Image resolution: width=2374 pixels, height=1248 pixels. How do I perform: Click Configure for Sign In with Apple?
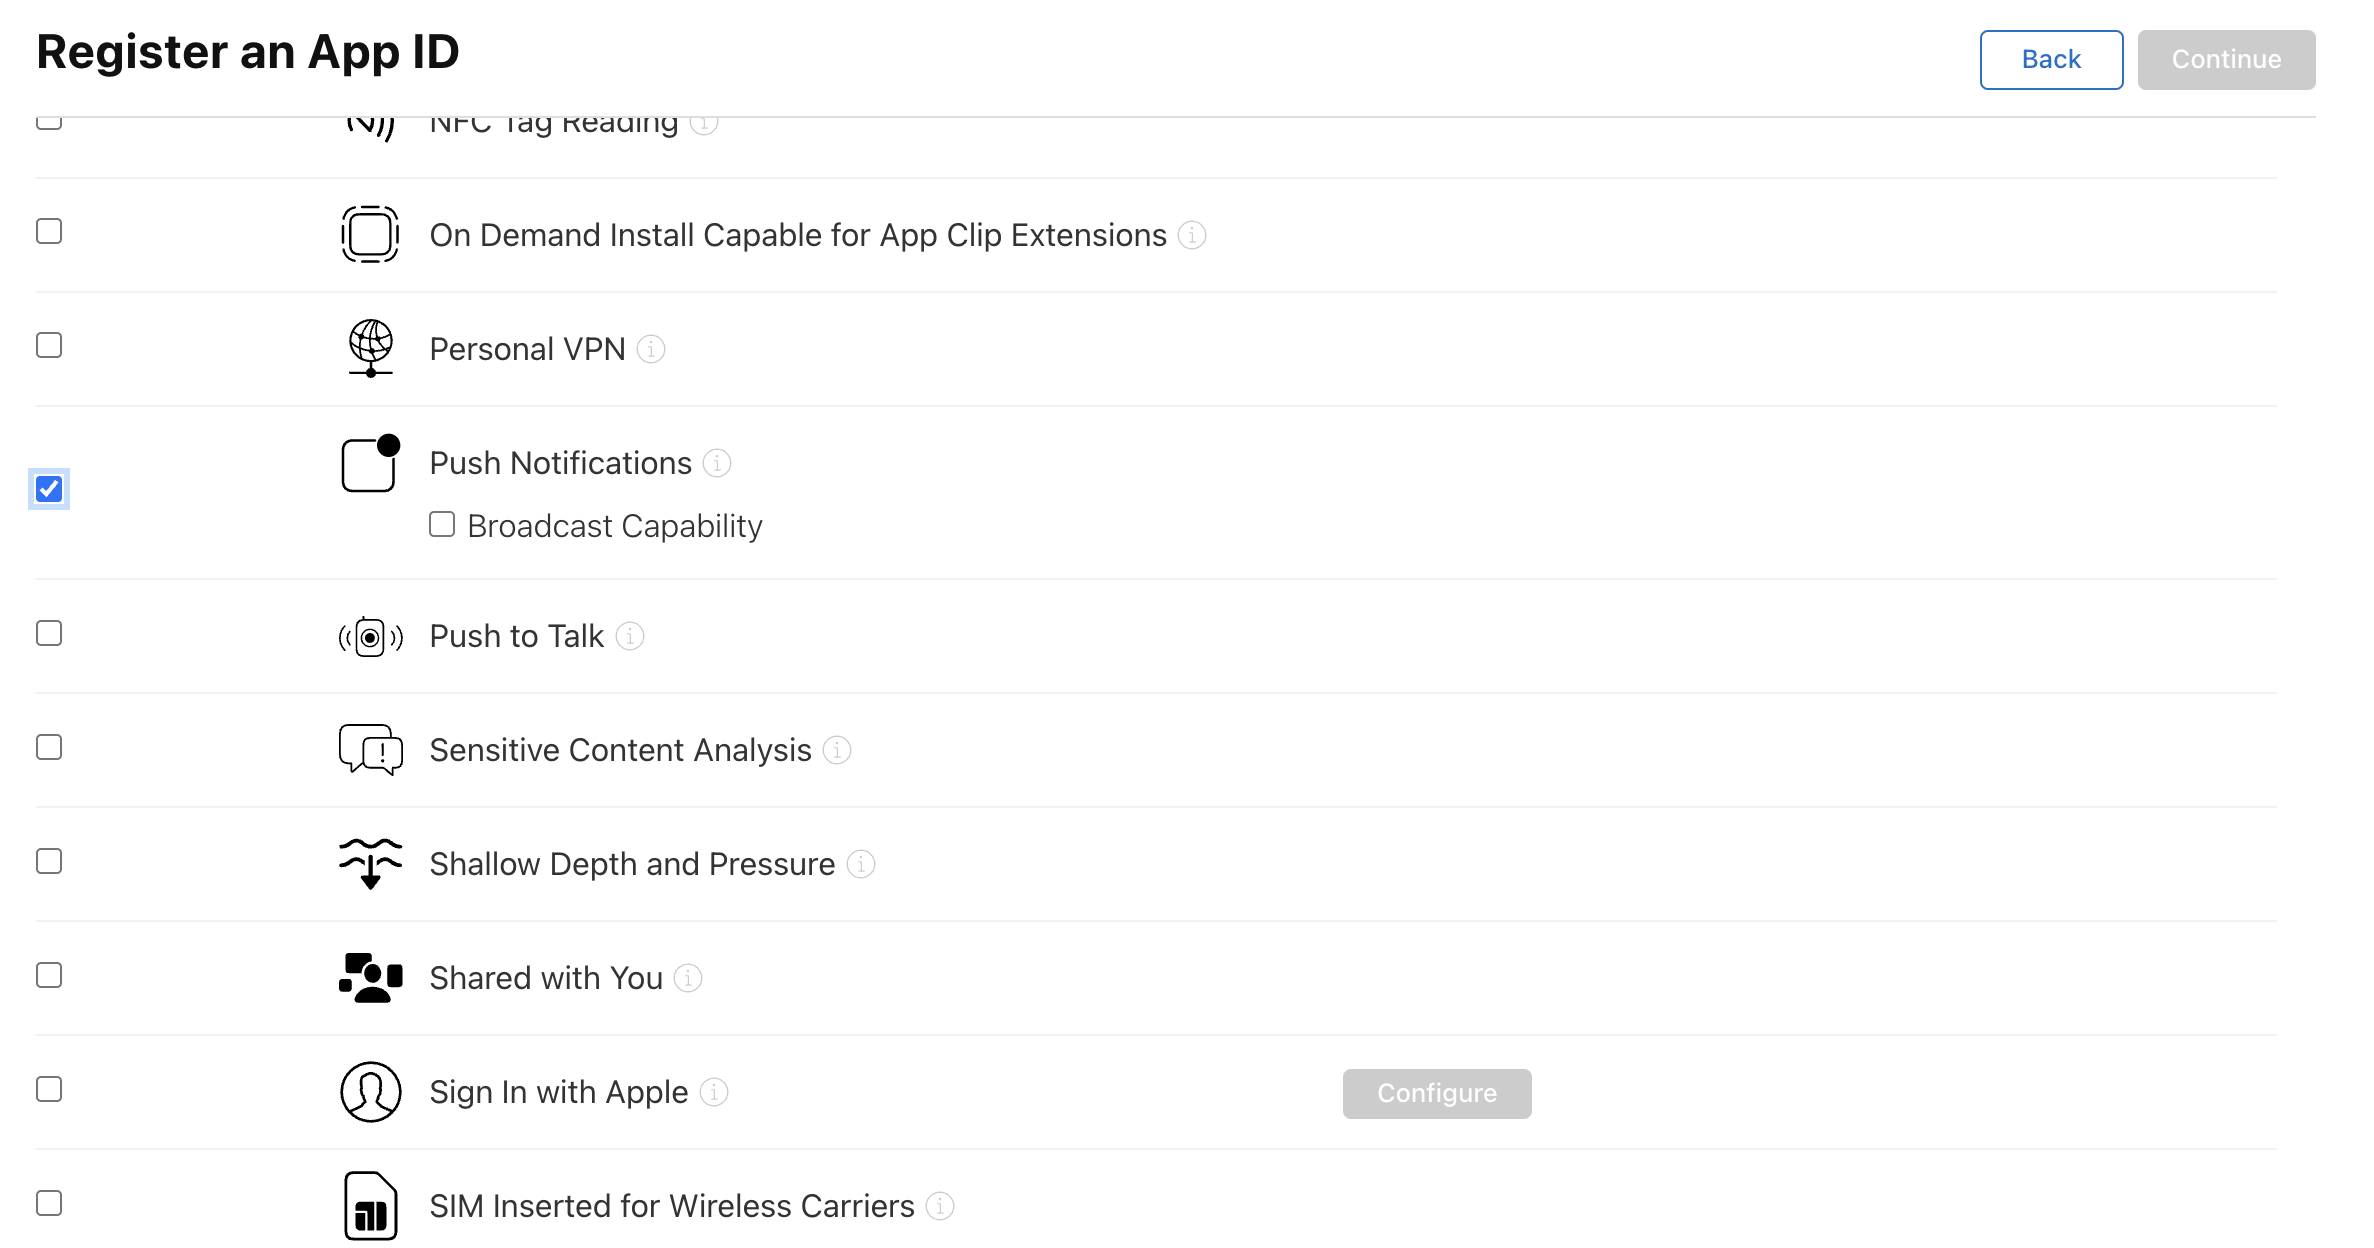coord(1436,1093)
